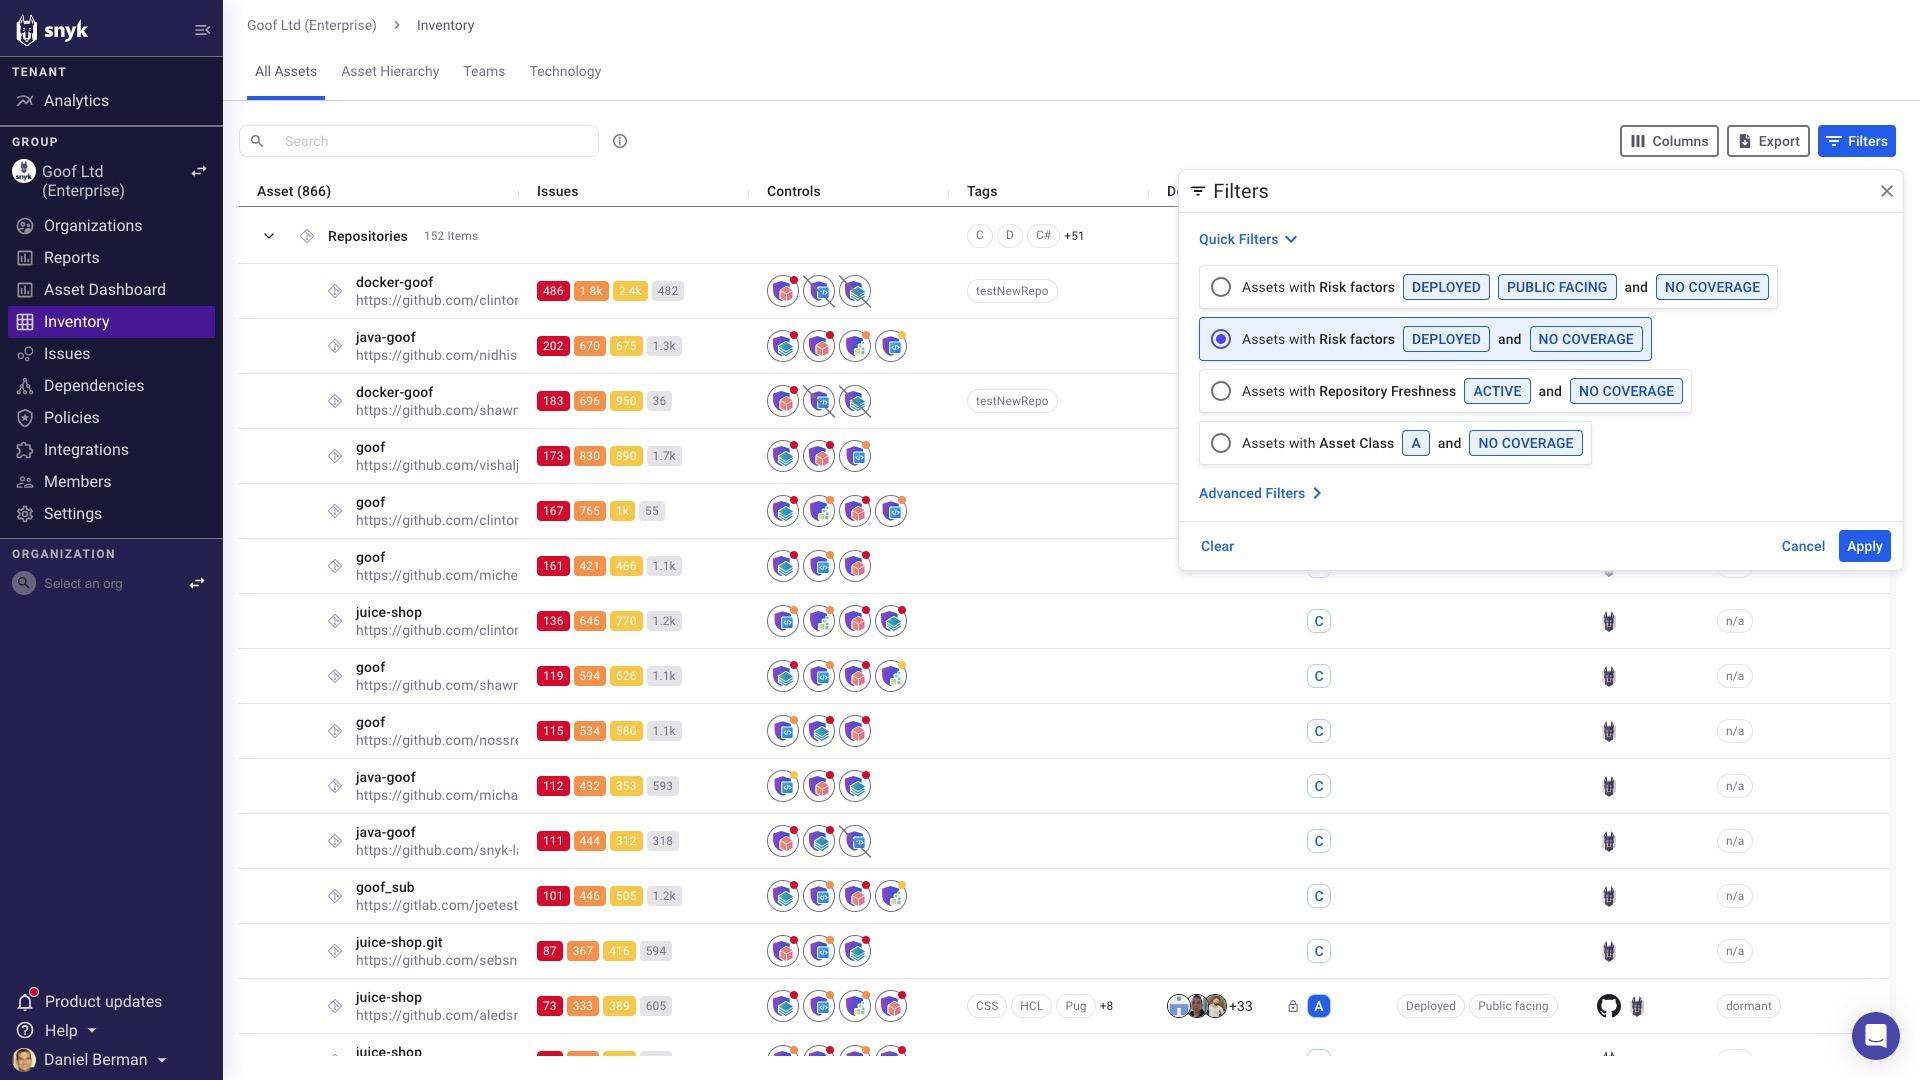
Task: Click Deployed risk factor chip in juice-shop row
Action: (x=1430, y=1006)
